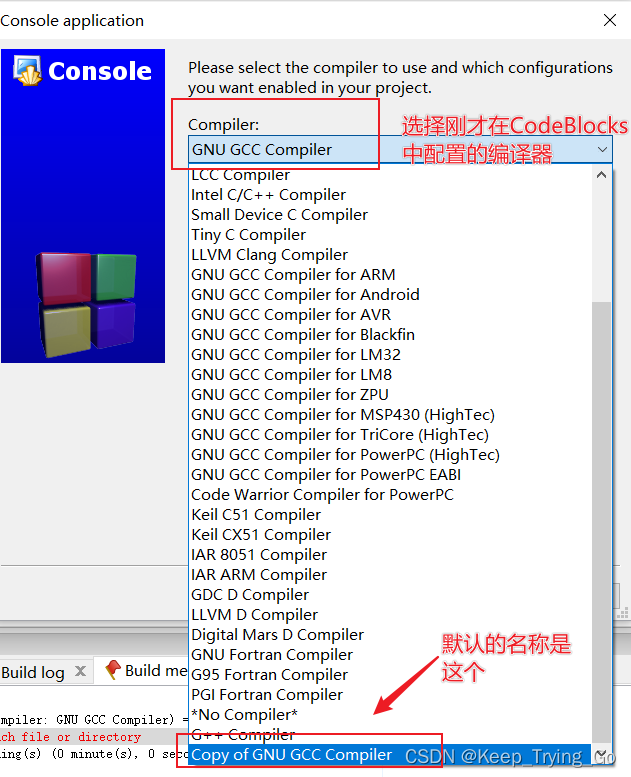Click the Console wizard logo icon
631x777 pixels.
pos(28,70)
